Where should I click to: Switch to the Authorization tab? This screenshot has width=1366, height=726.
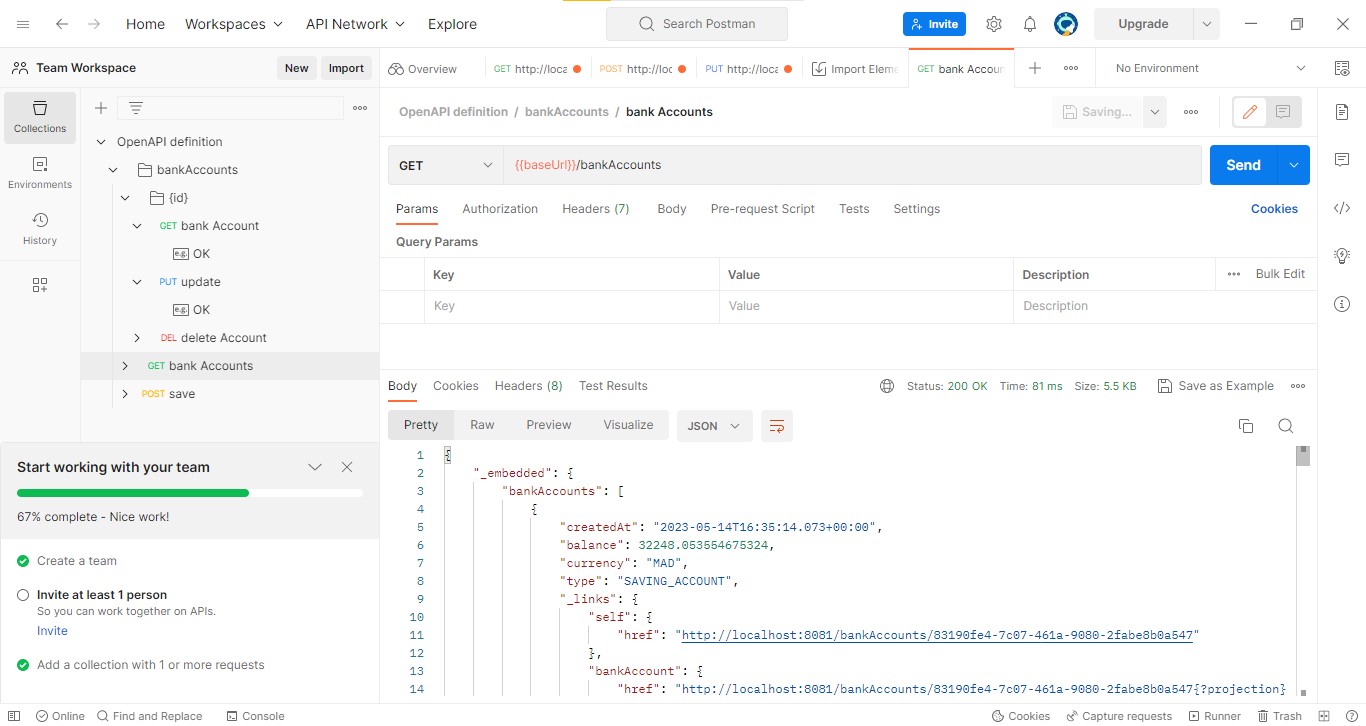[500, 208]
